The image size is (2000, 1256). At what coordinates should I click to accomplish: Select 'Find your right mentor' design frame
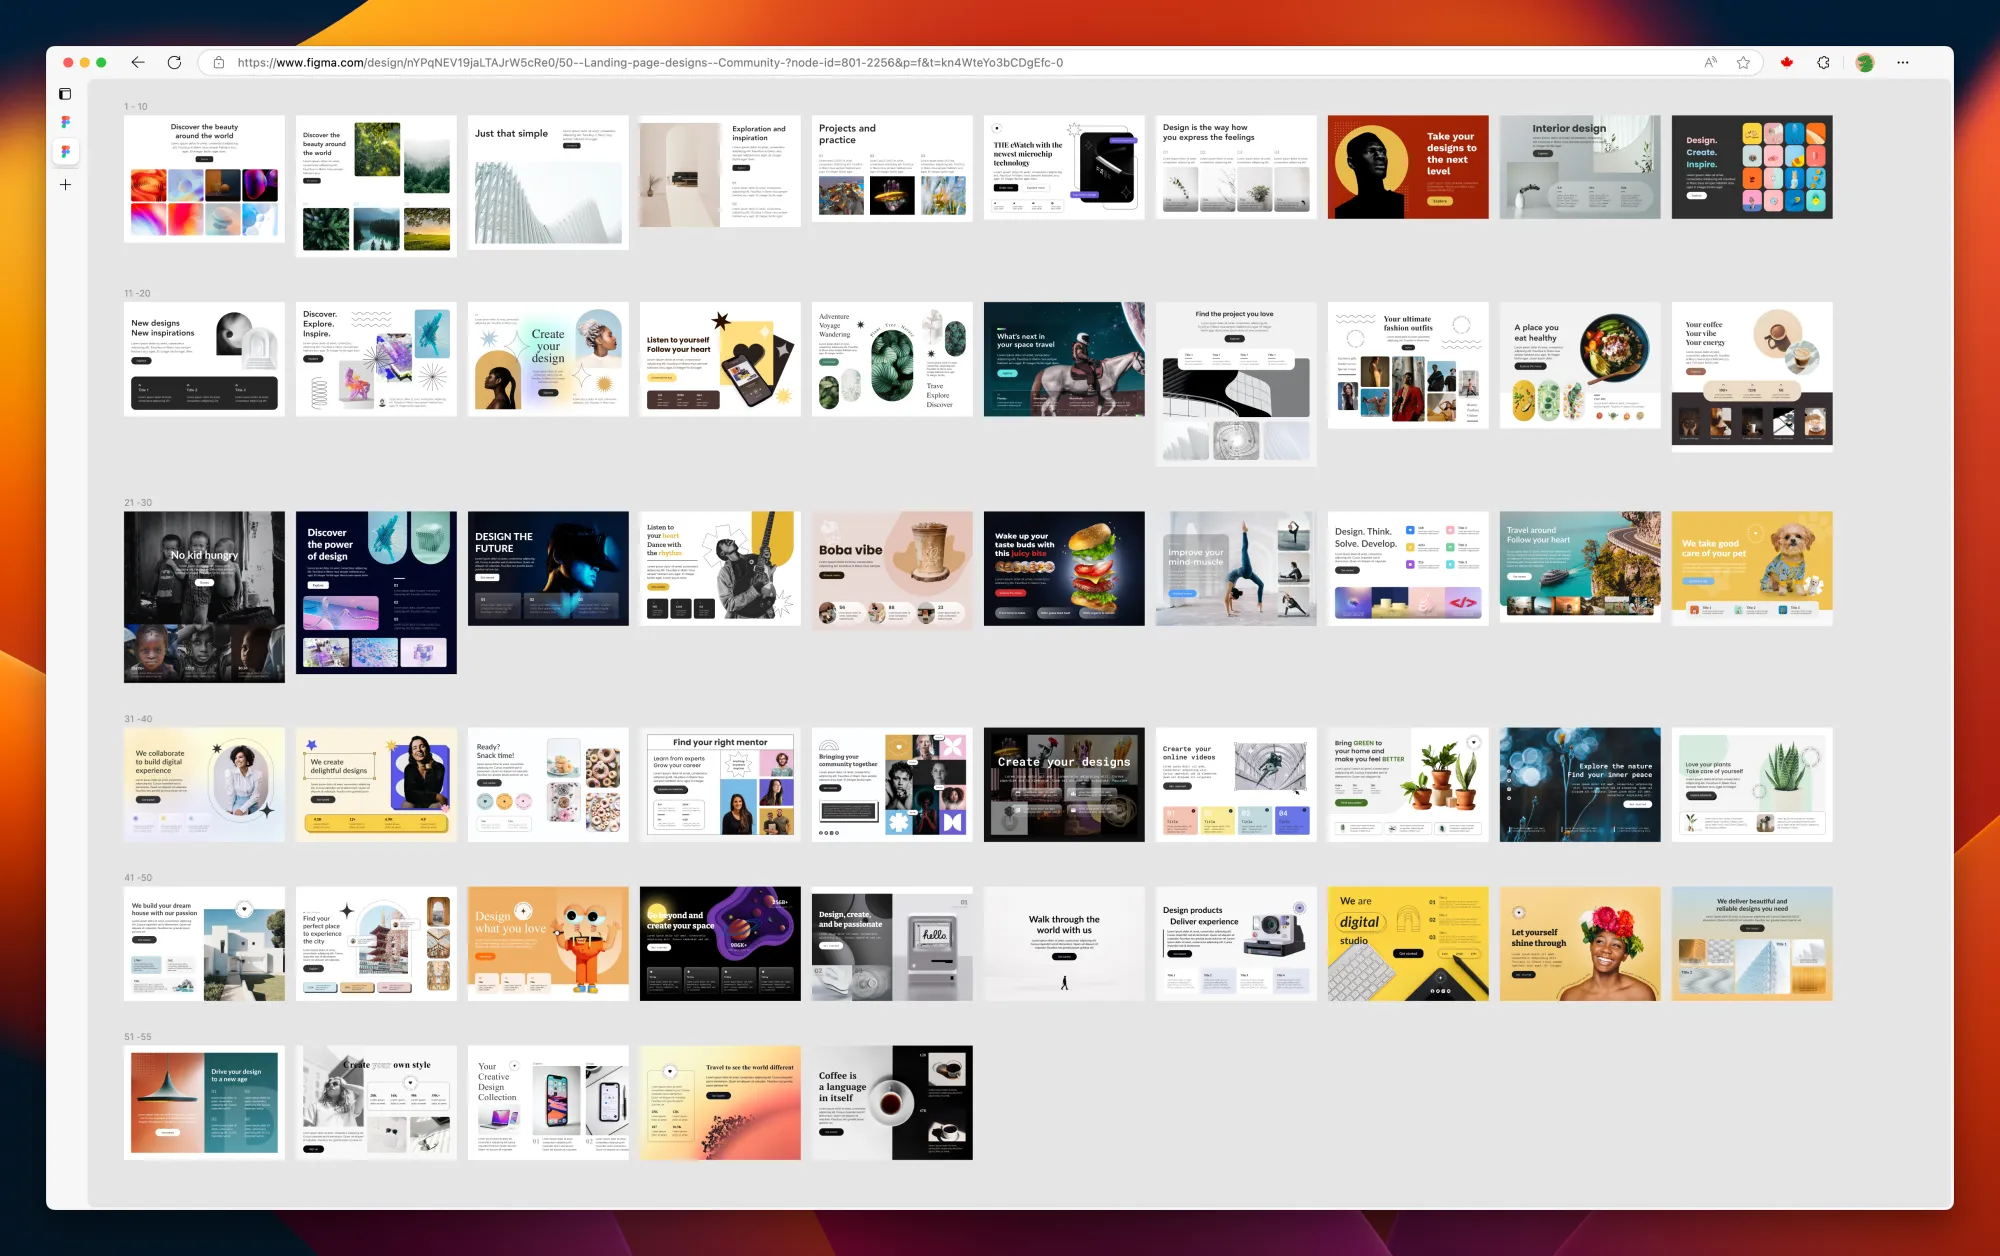click(x=720, y=784)
